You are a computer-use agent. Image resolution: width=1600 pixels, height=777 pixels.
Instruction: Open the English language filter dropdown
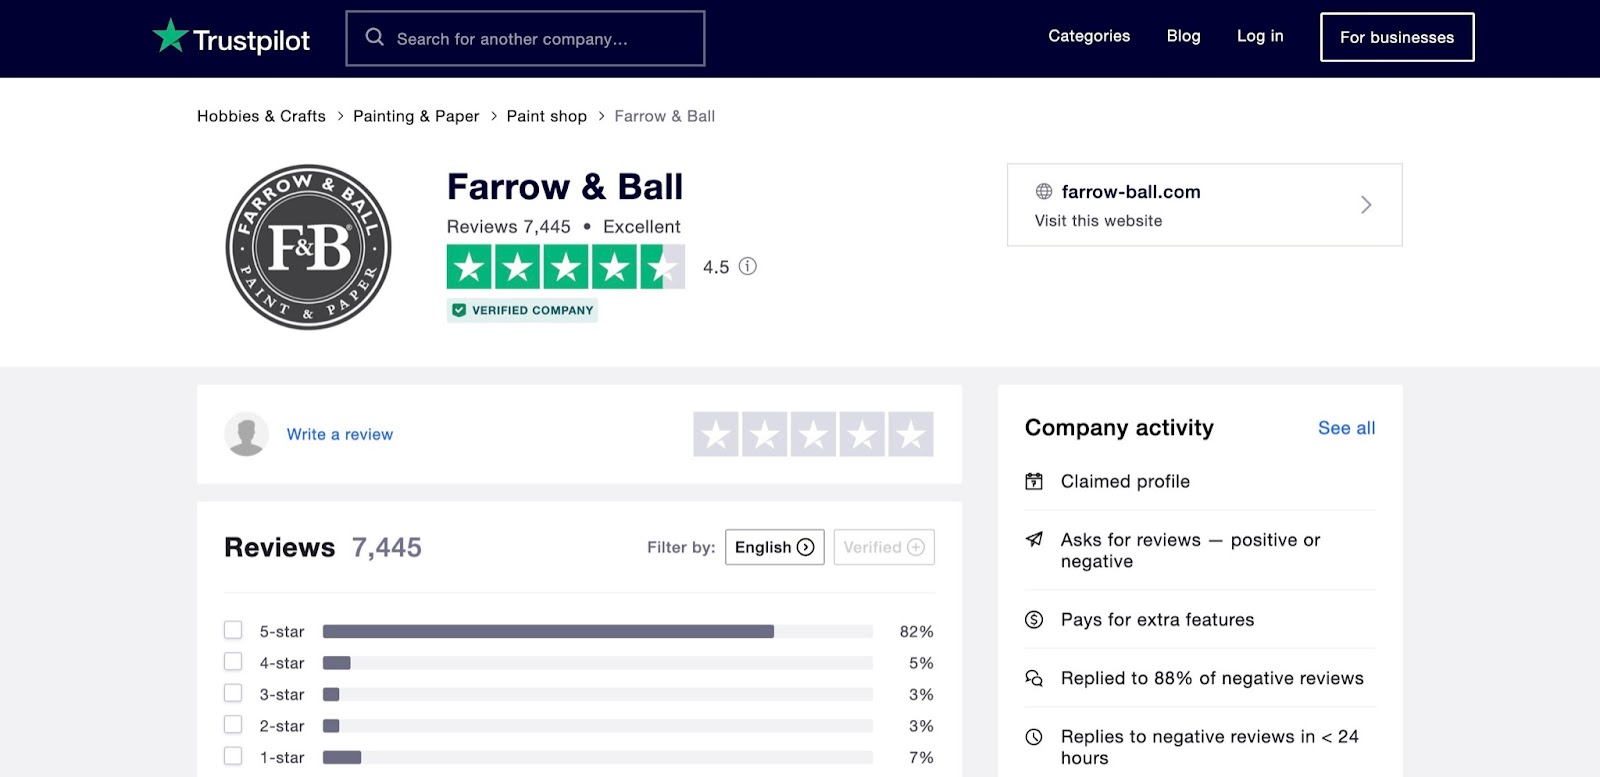(775, 547)
